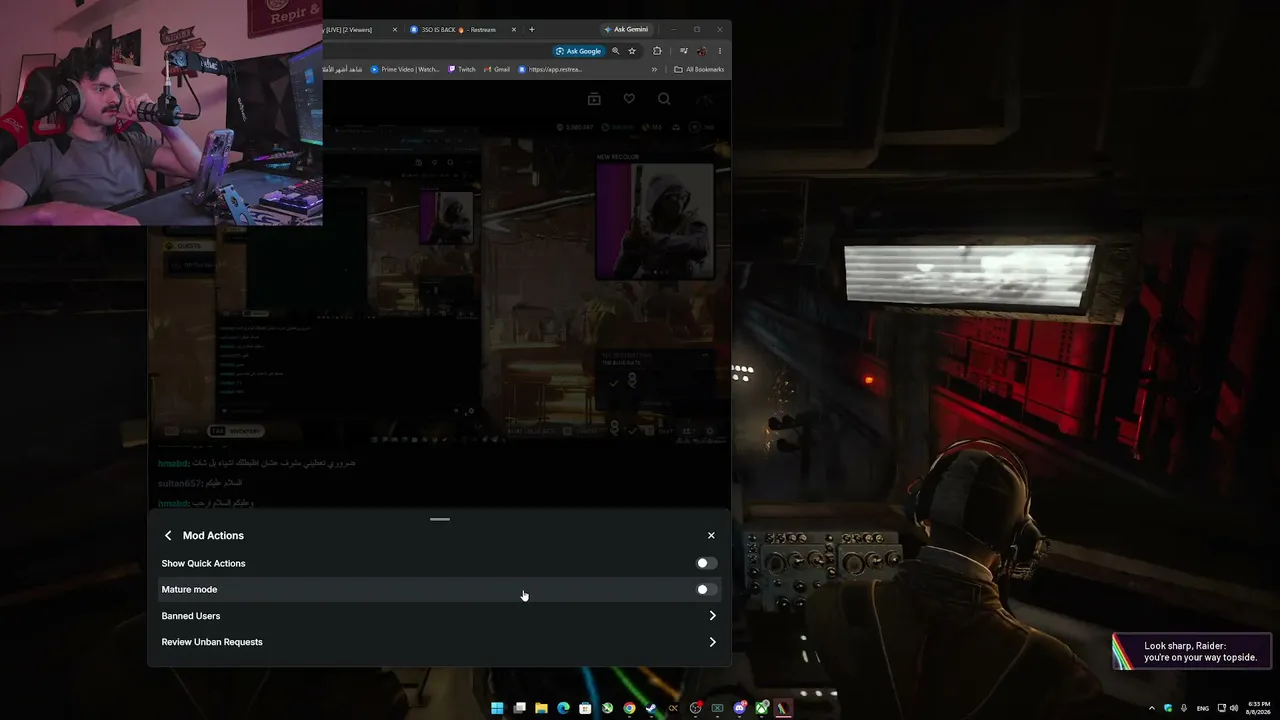Open the Chrome three-dot menu
Image resolution: width=1280 pixels, height=720 pixels.
click(x=719, y=51)
